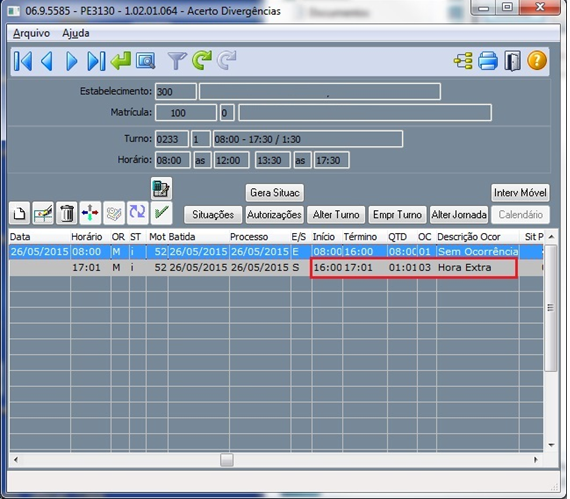Click the edit record pencil icon
Viewport: 570px width, 499px height.
[43, 213]
